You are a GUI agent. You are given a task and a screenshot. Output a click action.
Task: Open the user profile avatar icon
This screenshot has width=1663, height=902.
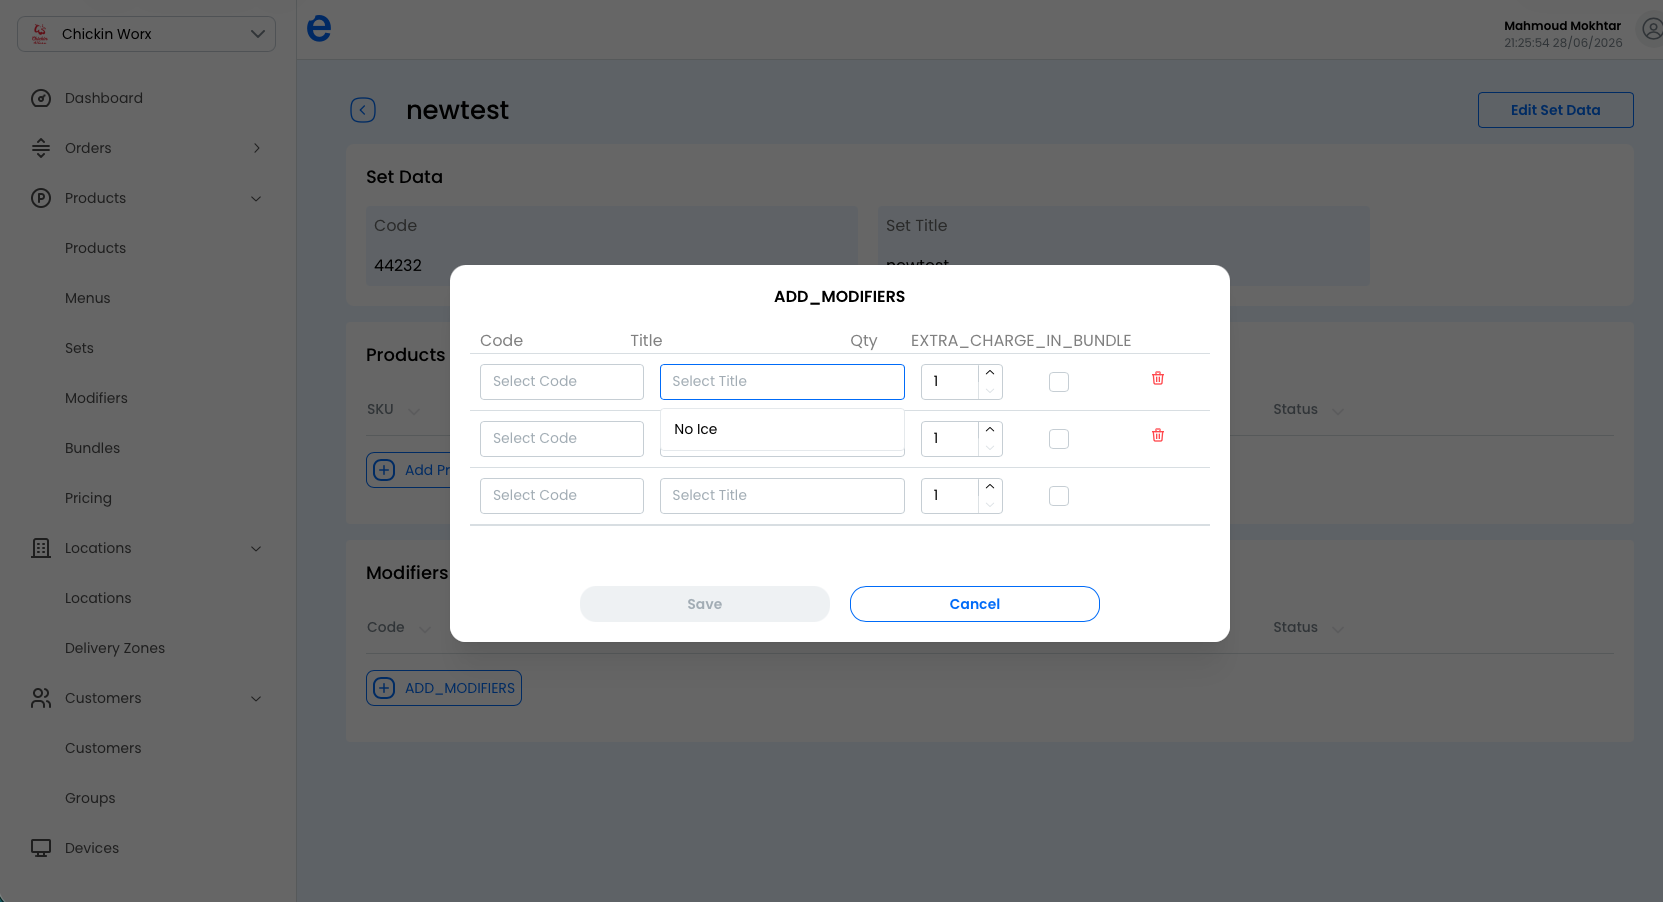(x=1652, y=30)
